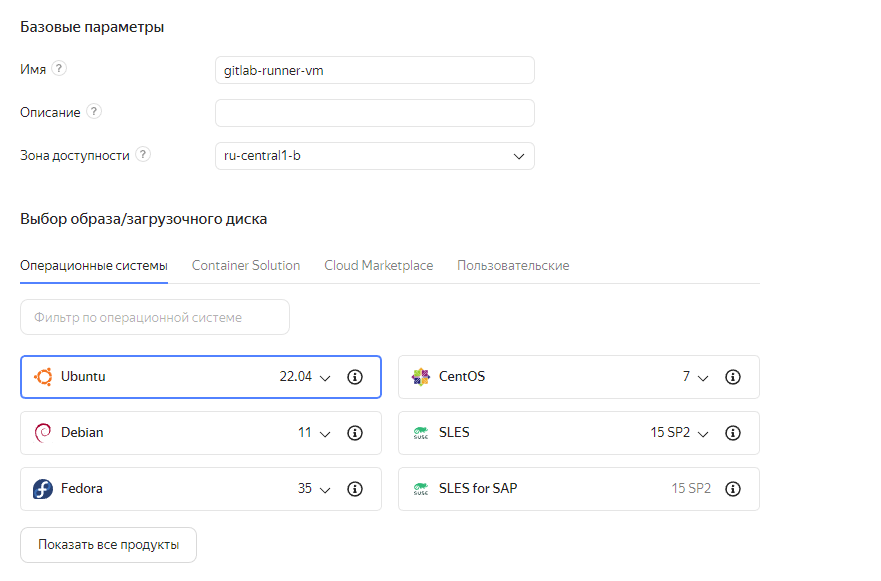The width and height of the screenshot is (881, 581).
Task: Show info for the Debian image
Action: (x=354, y=433)
